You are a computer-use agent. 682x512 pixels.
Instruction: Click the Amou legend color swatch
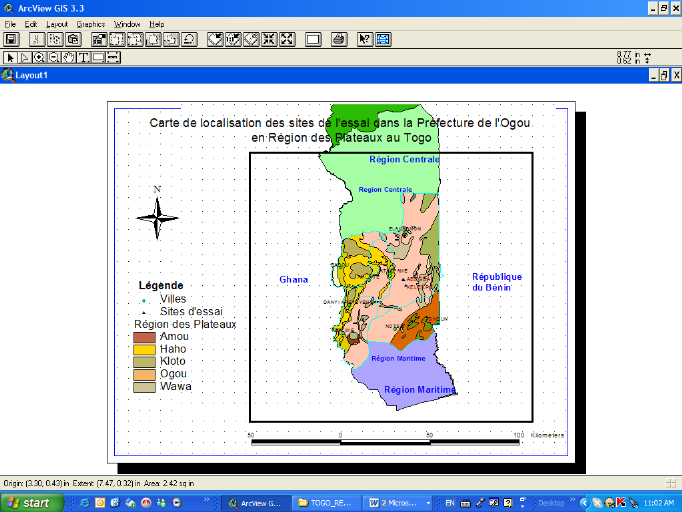pyautogui.click(x=145, y=338)
